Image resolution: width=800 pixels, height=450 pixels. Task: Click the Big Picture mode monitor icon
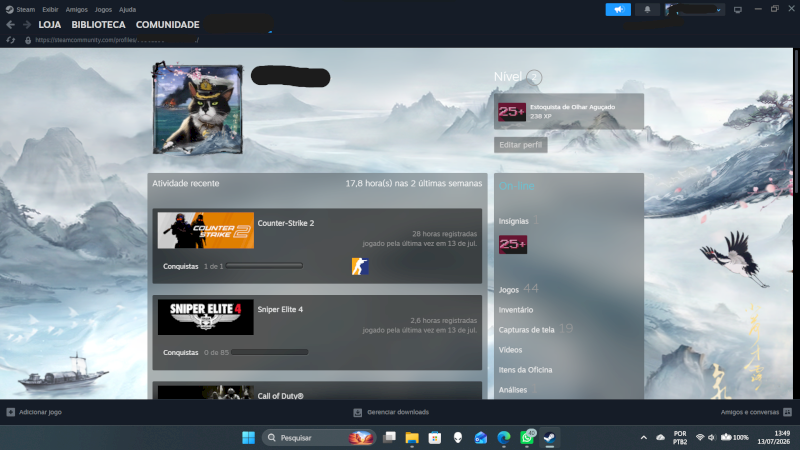(738, 10)
